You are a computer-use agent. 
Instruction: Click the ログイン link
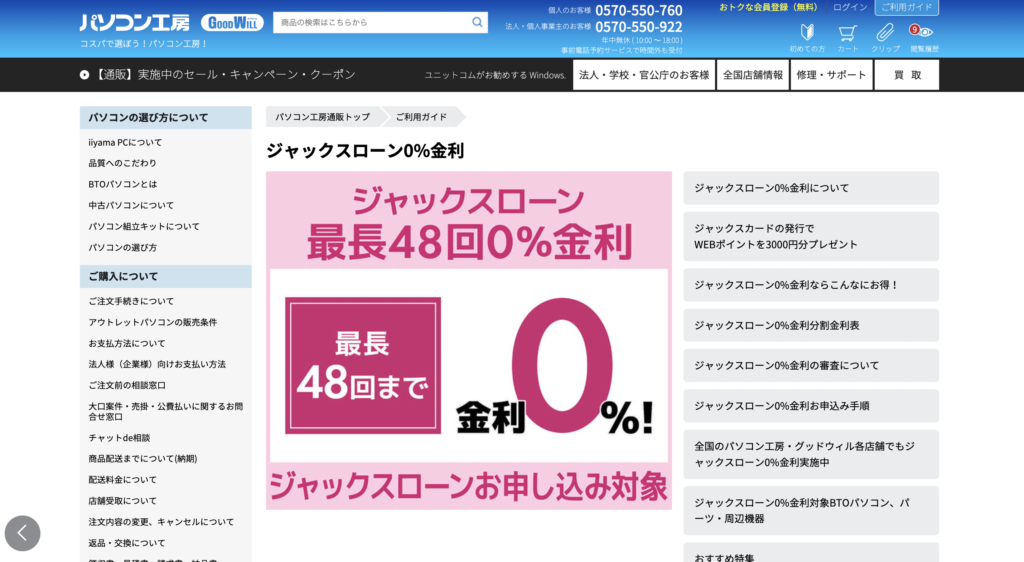(x=850, y=7)
